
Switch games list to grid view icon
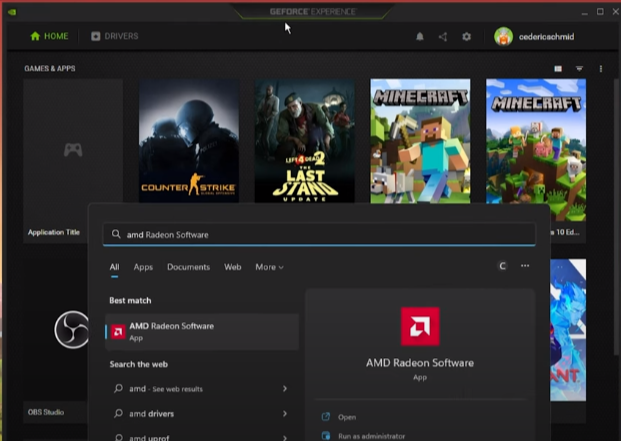click(558, 69)
